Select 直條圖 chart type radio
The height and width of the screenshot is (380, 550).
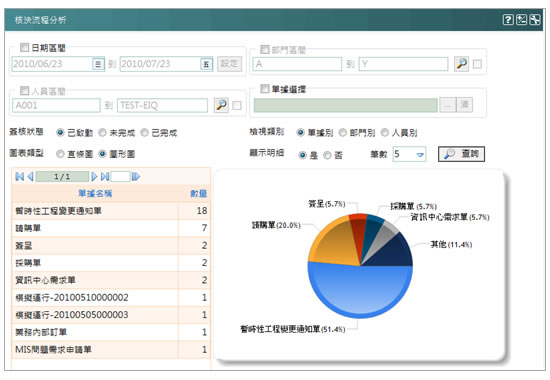click(x=60, y=154)
